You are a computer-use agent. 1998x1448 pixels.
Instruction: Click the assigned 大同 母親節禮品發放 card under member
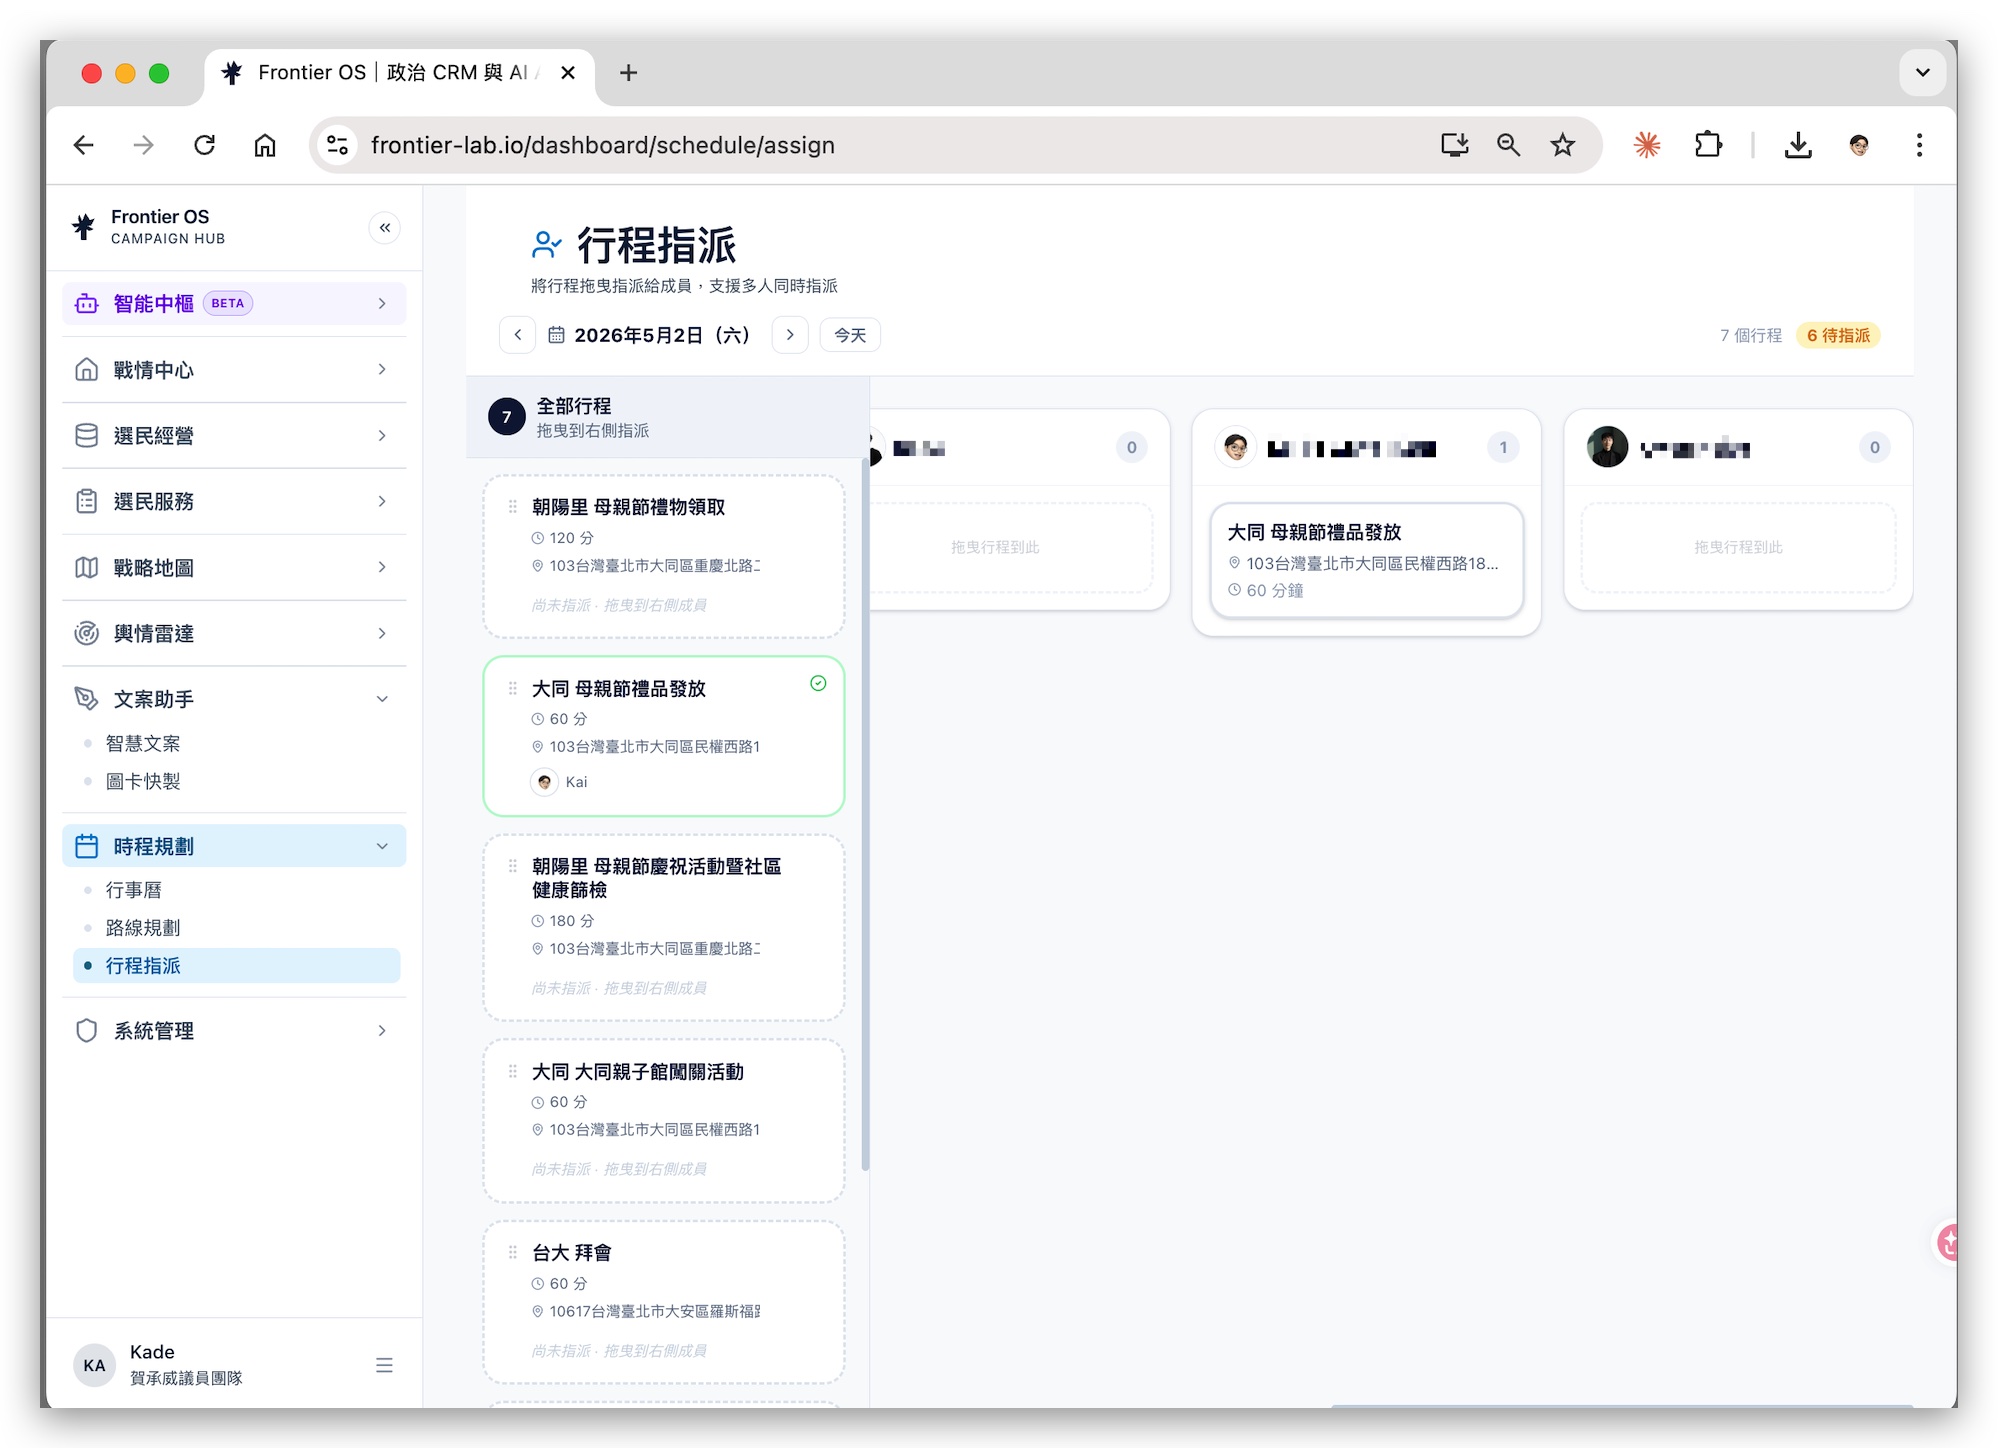tap(1367, 560)
